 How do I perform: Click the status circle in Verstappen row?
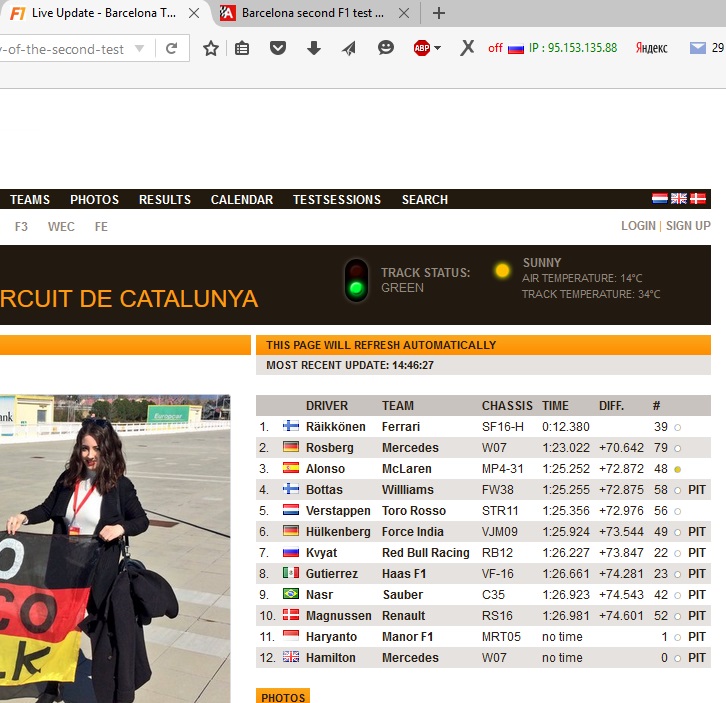point(677,511)
